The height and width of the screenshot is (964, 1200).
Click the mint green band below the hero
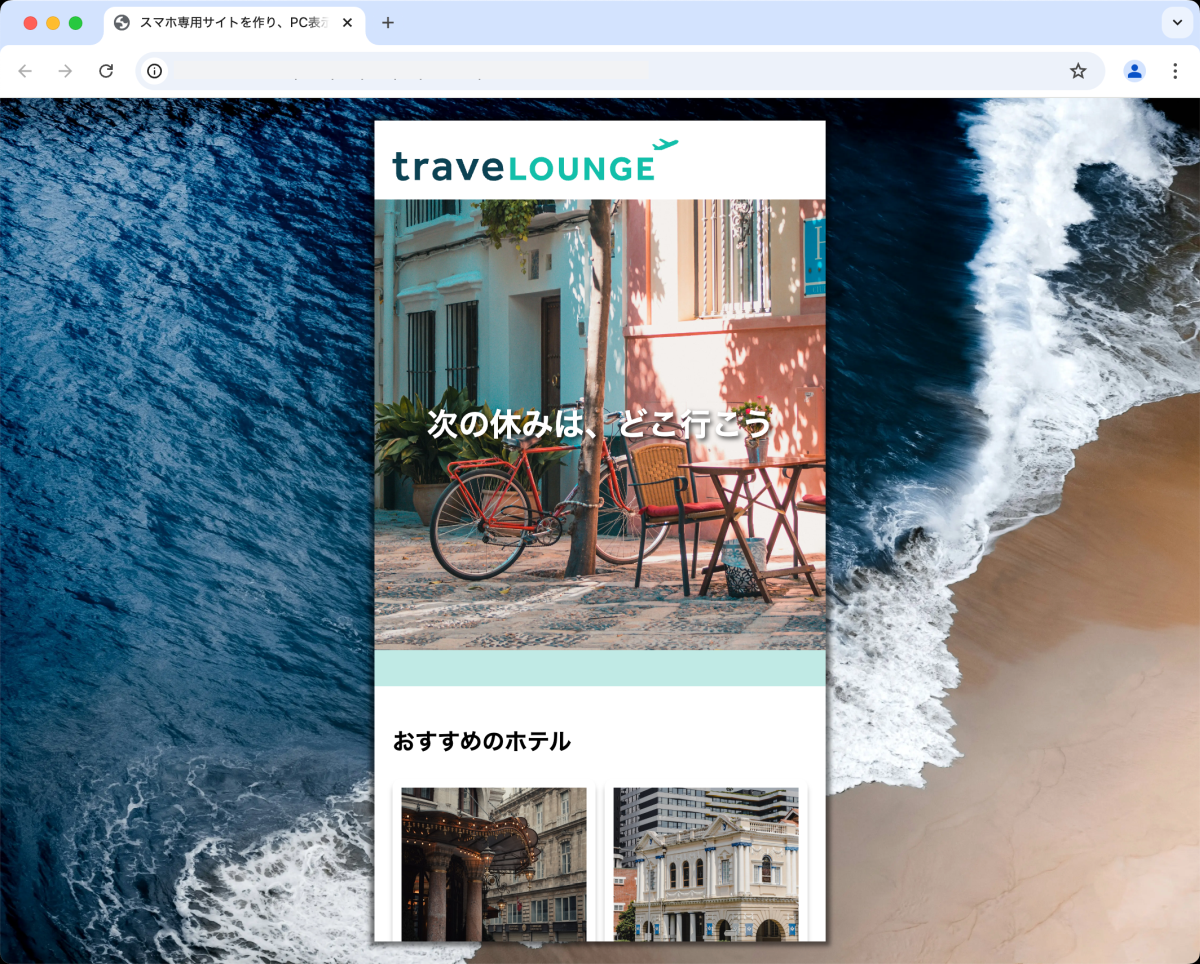(599, 668)
